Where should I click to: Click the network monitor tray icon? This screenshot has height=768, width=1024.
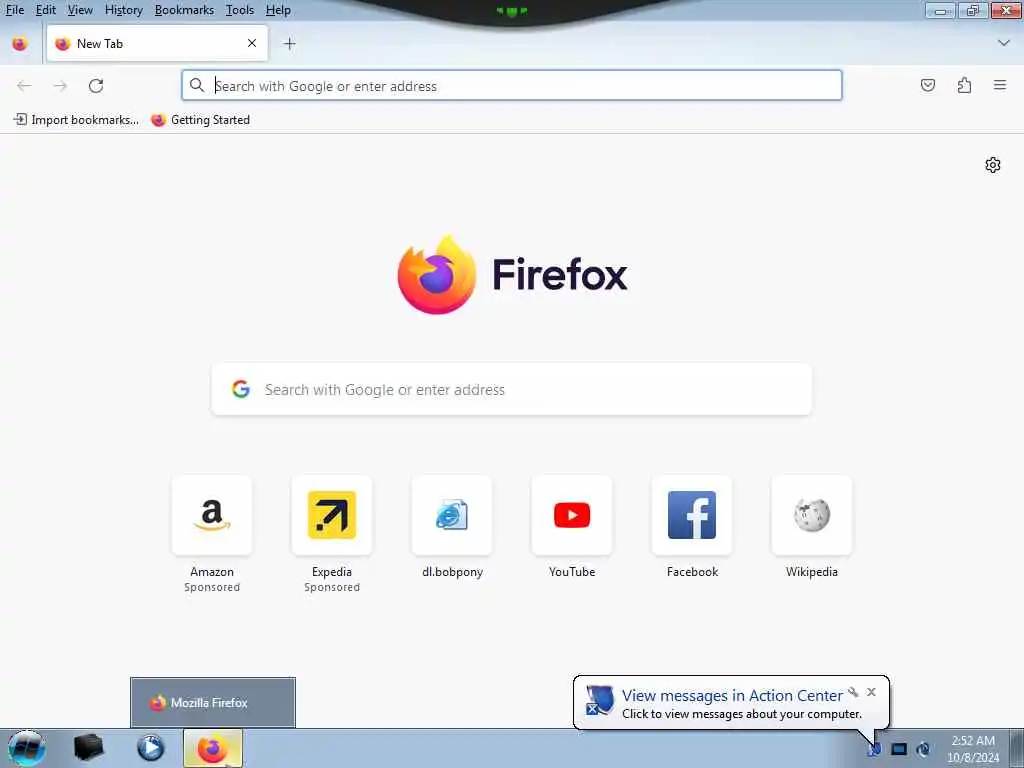[x=899, y=749]
